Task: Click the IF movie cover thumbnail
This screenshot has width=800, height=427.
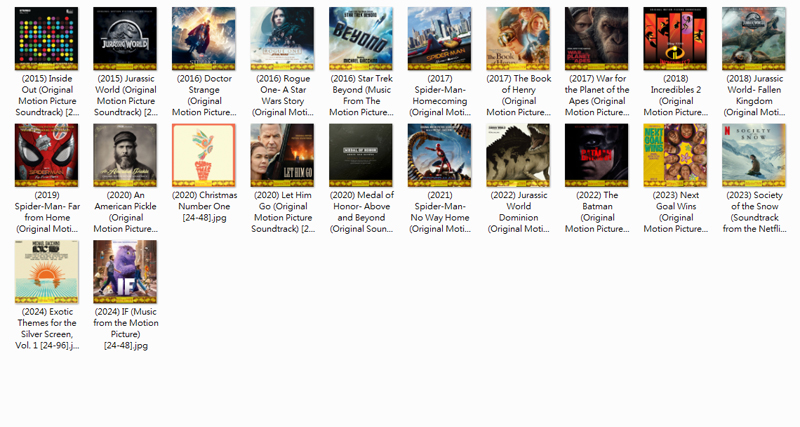Action: tap(125, 272)
